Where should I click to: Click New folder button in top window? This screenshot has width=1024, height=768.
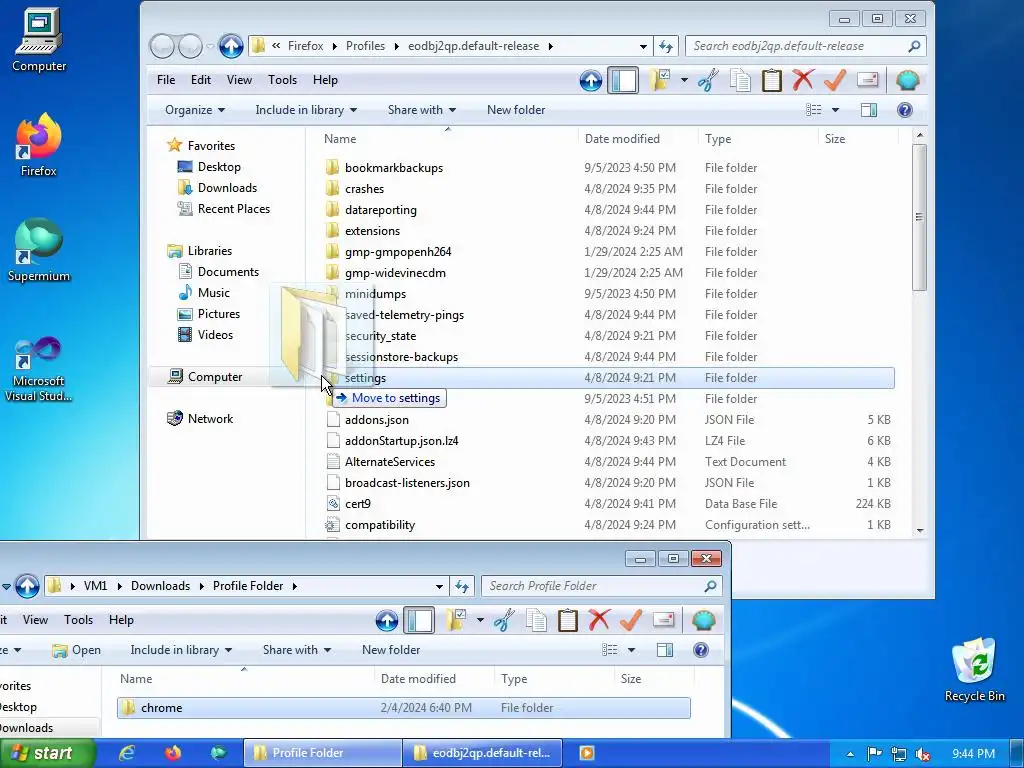(516, 110)
